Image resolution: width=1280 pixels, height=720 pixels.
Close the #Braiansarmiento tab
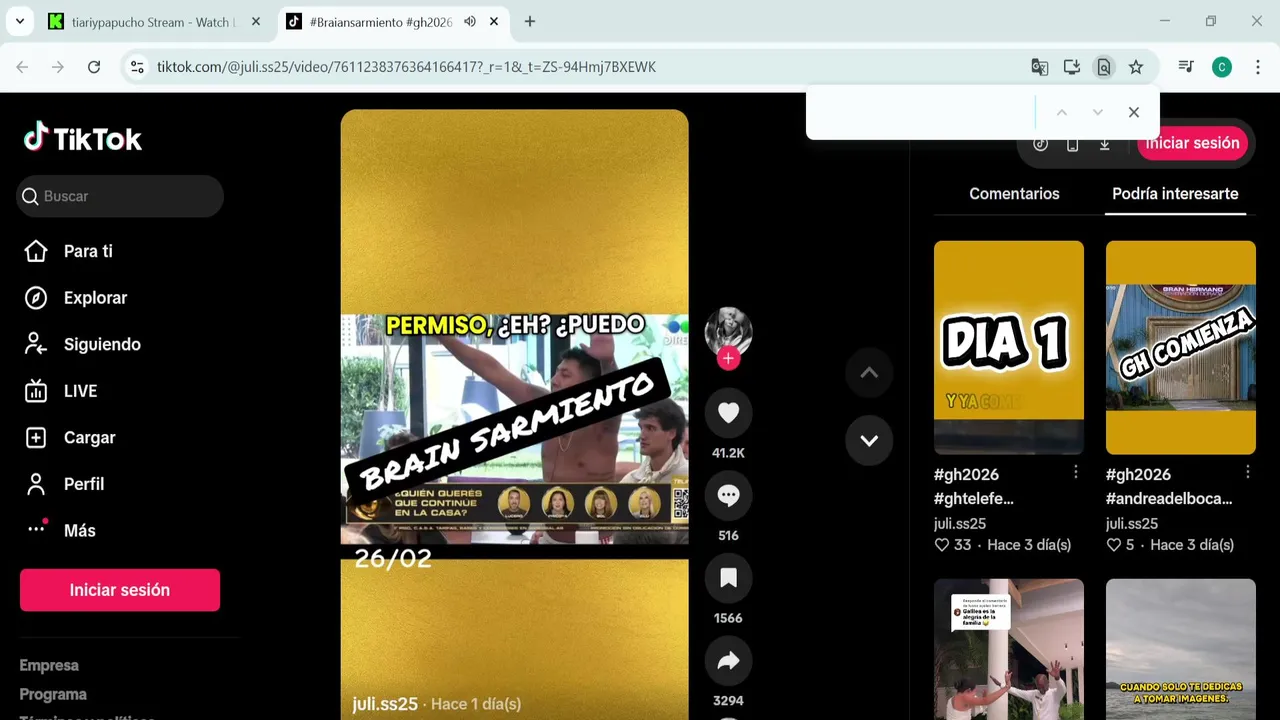point(494,21)
